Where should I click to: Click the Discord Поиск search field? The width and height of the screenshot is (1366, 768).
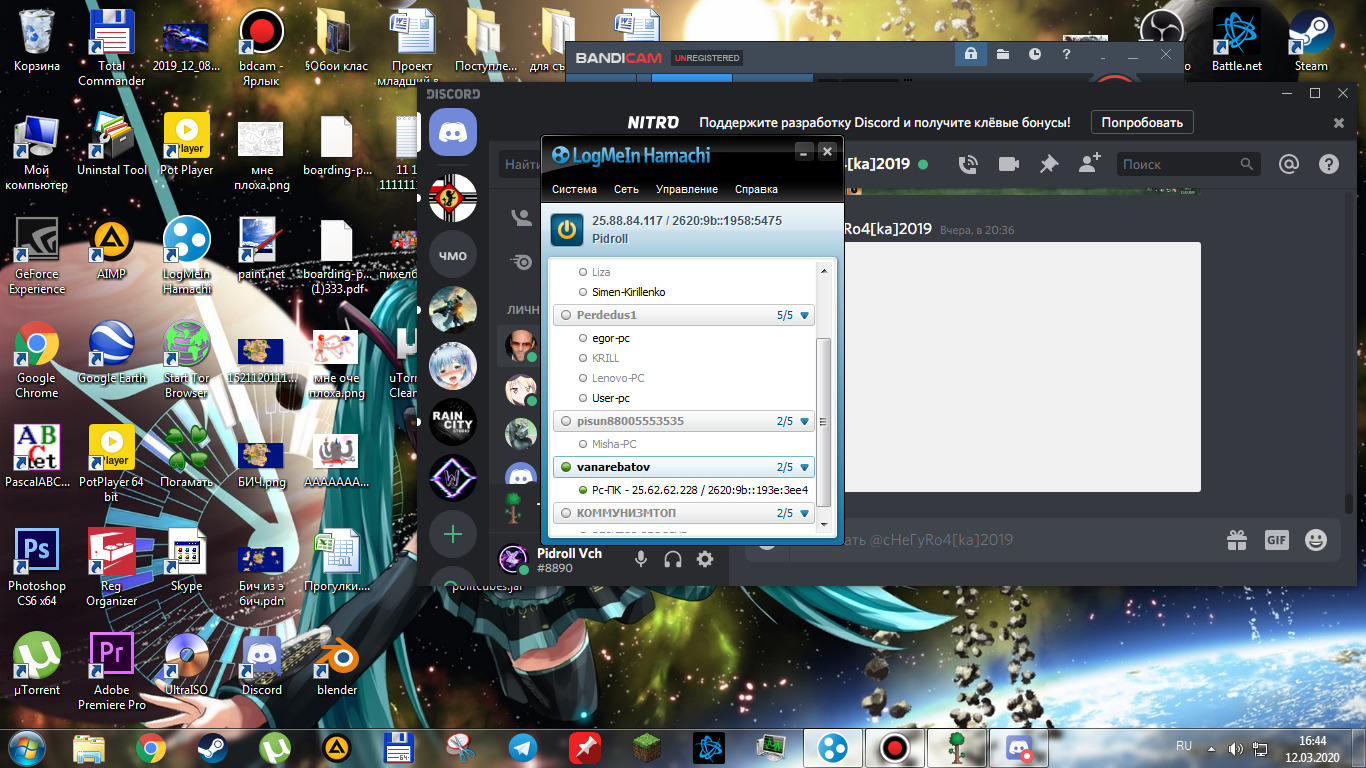[1187, 164]
